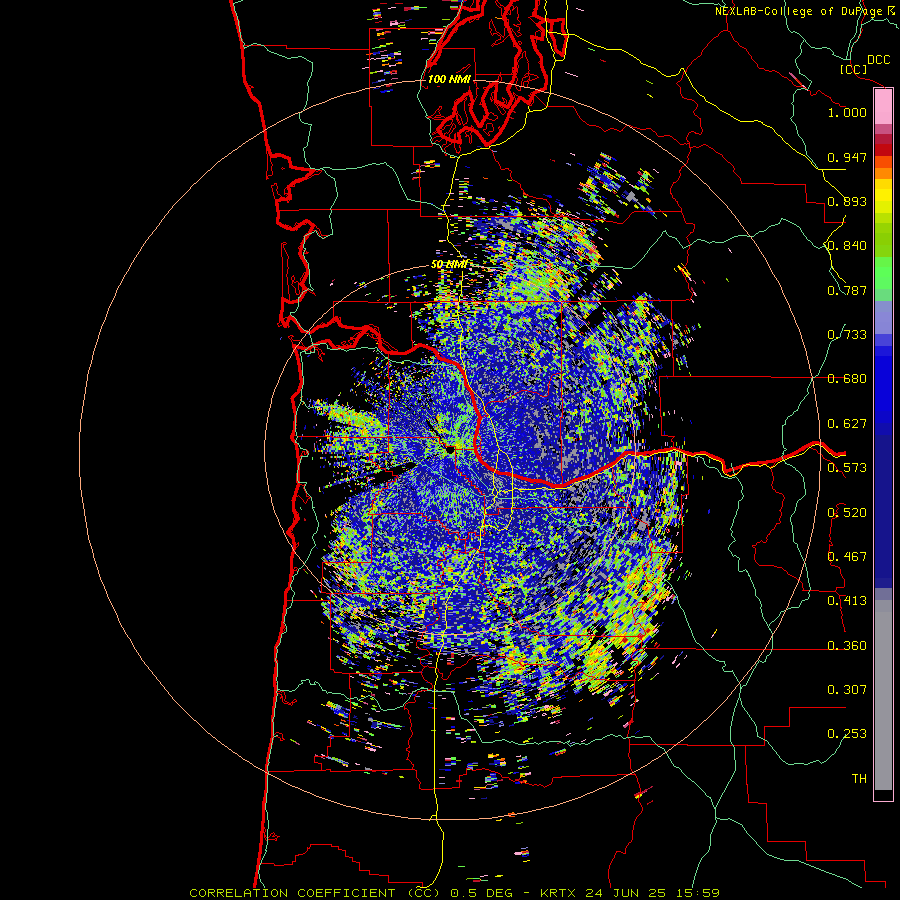
Task: Click the DCC label above the color scale
Action: (878, 60)
